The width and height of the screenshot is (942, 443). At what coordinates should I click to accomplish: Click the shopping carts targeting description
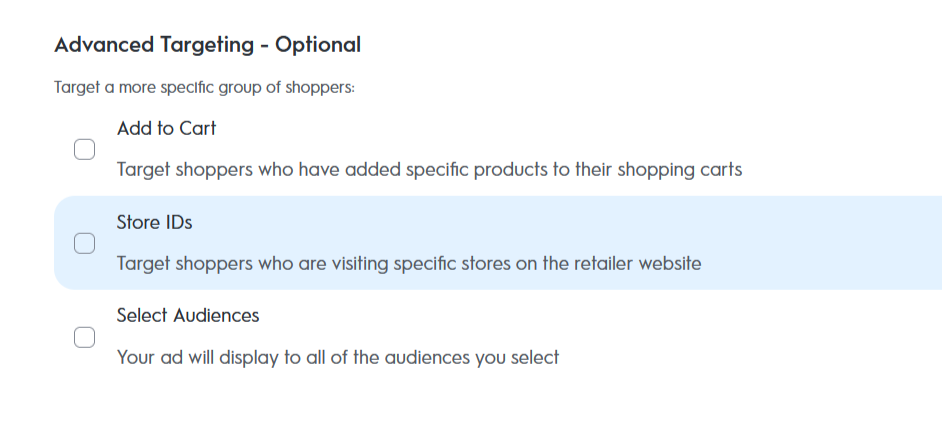429,169
